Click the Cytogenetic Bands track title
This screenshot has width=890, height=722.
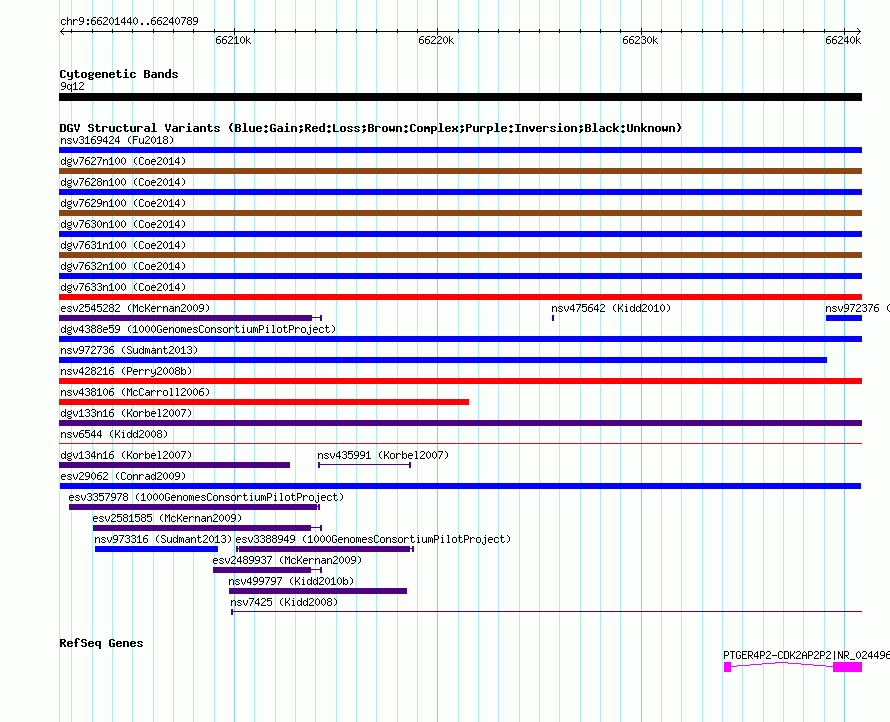pyautogui.click(x=119, y=74)
